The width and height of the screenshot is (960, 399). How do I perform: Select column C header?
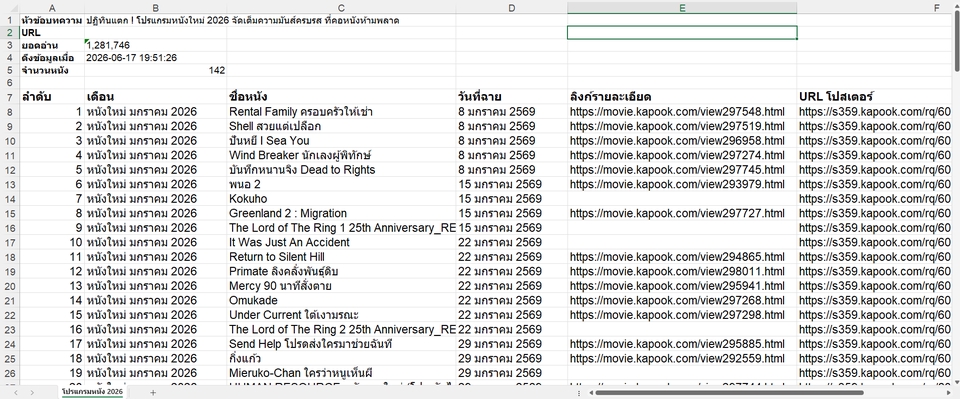(x=341, y=8)
